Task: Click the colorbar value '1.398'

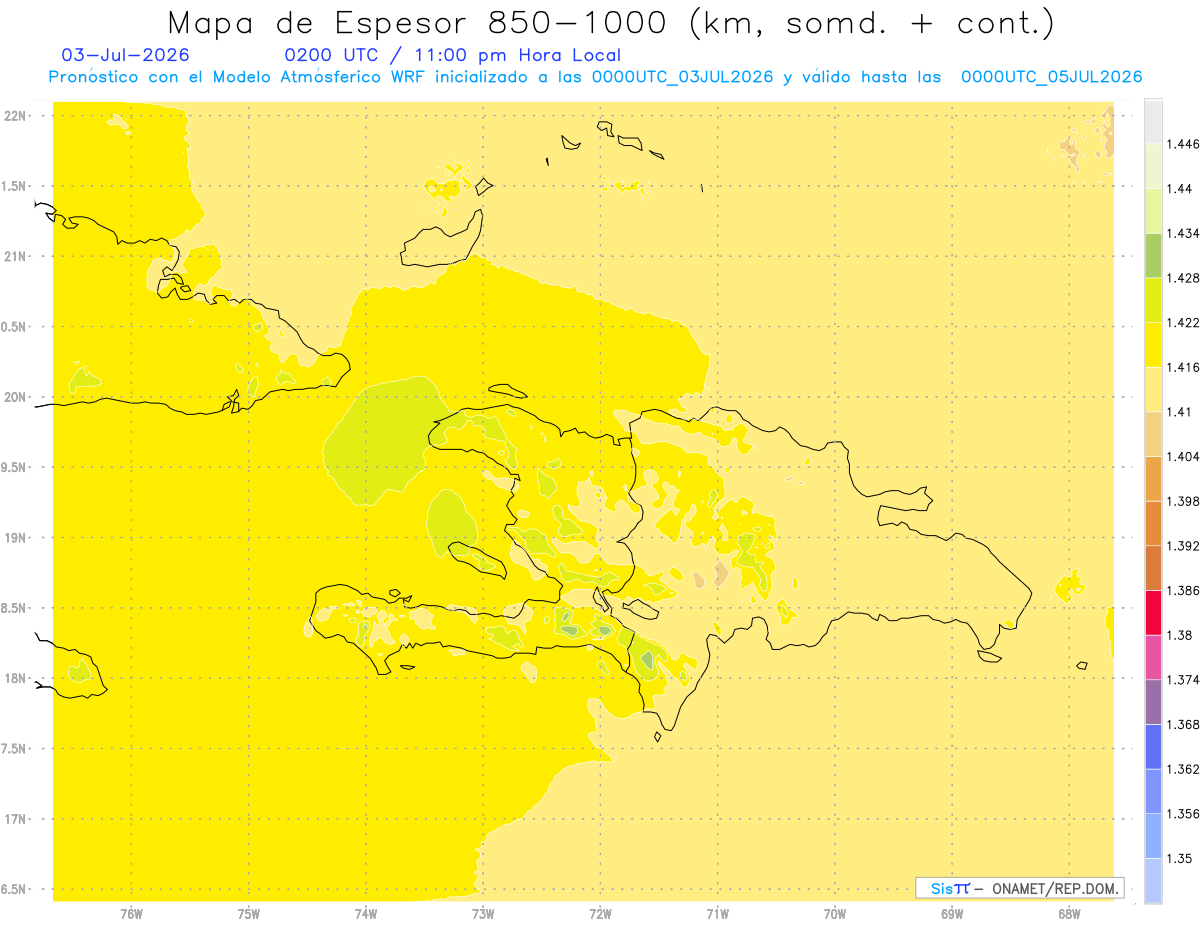Action: pyautogui.click(x=1183, y=501)
